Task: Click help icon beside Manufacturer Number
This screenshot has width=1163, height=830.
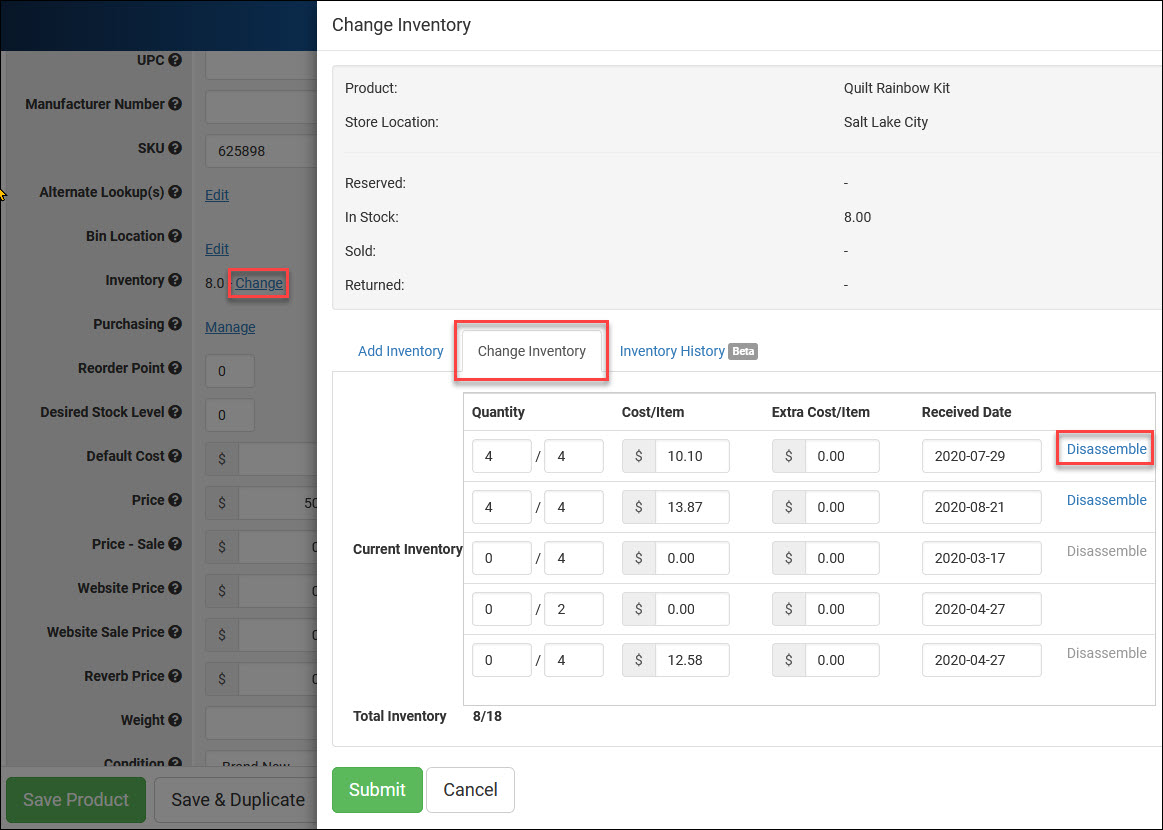Action: point(175,104)
